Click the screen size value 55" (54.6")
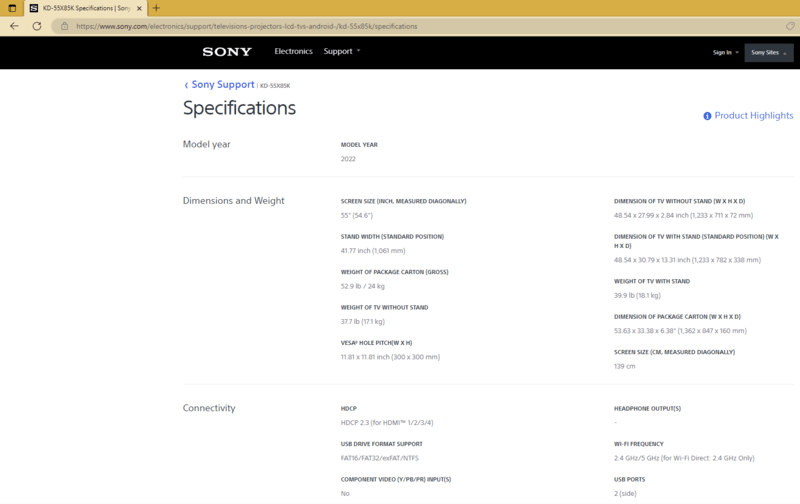This screenshot has width=800, height=504. point(357,216)
